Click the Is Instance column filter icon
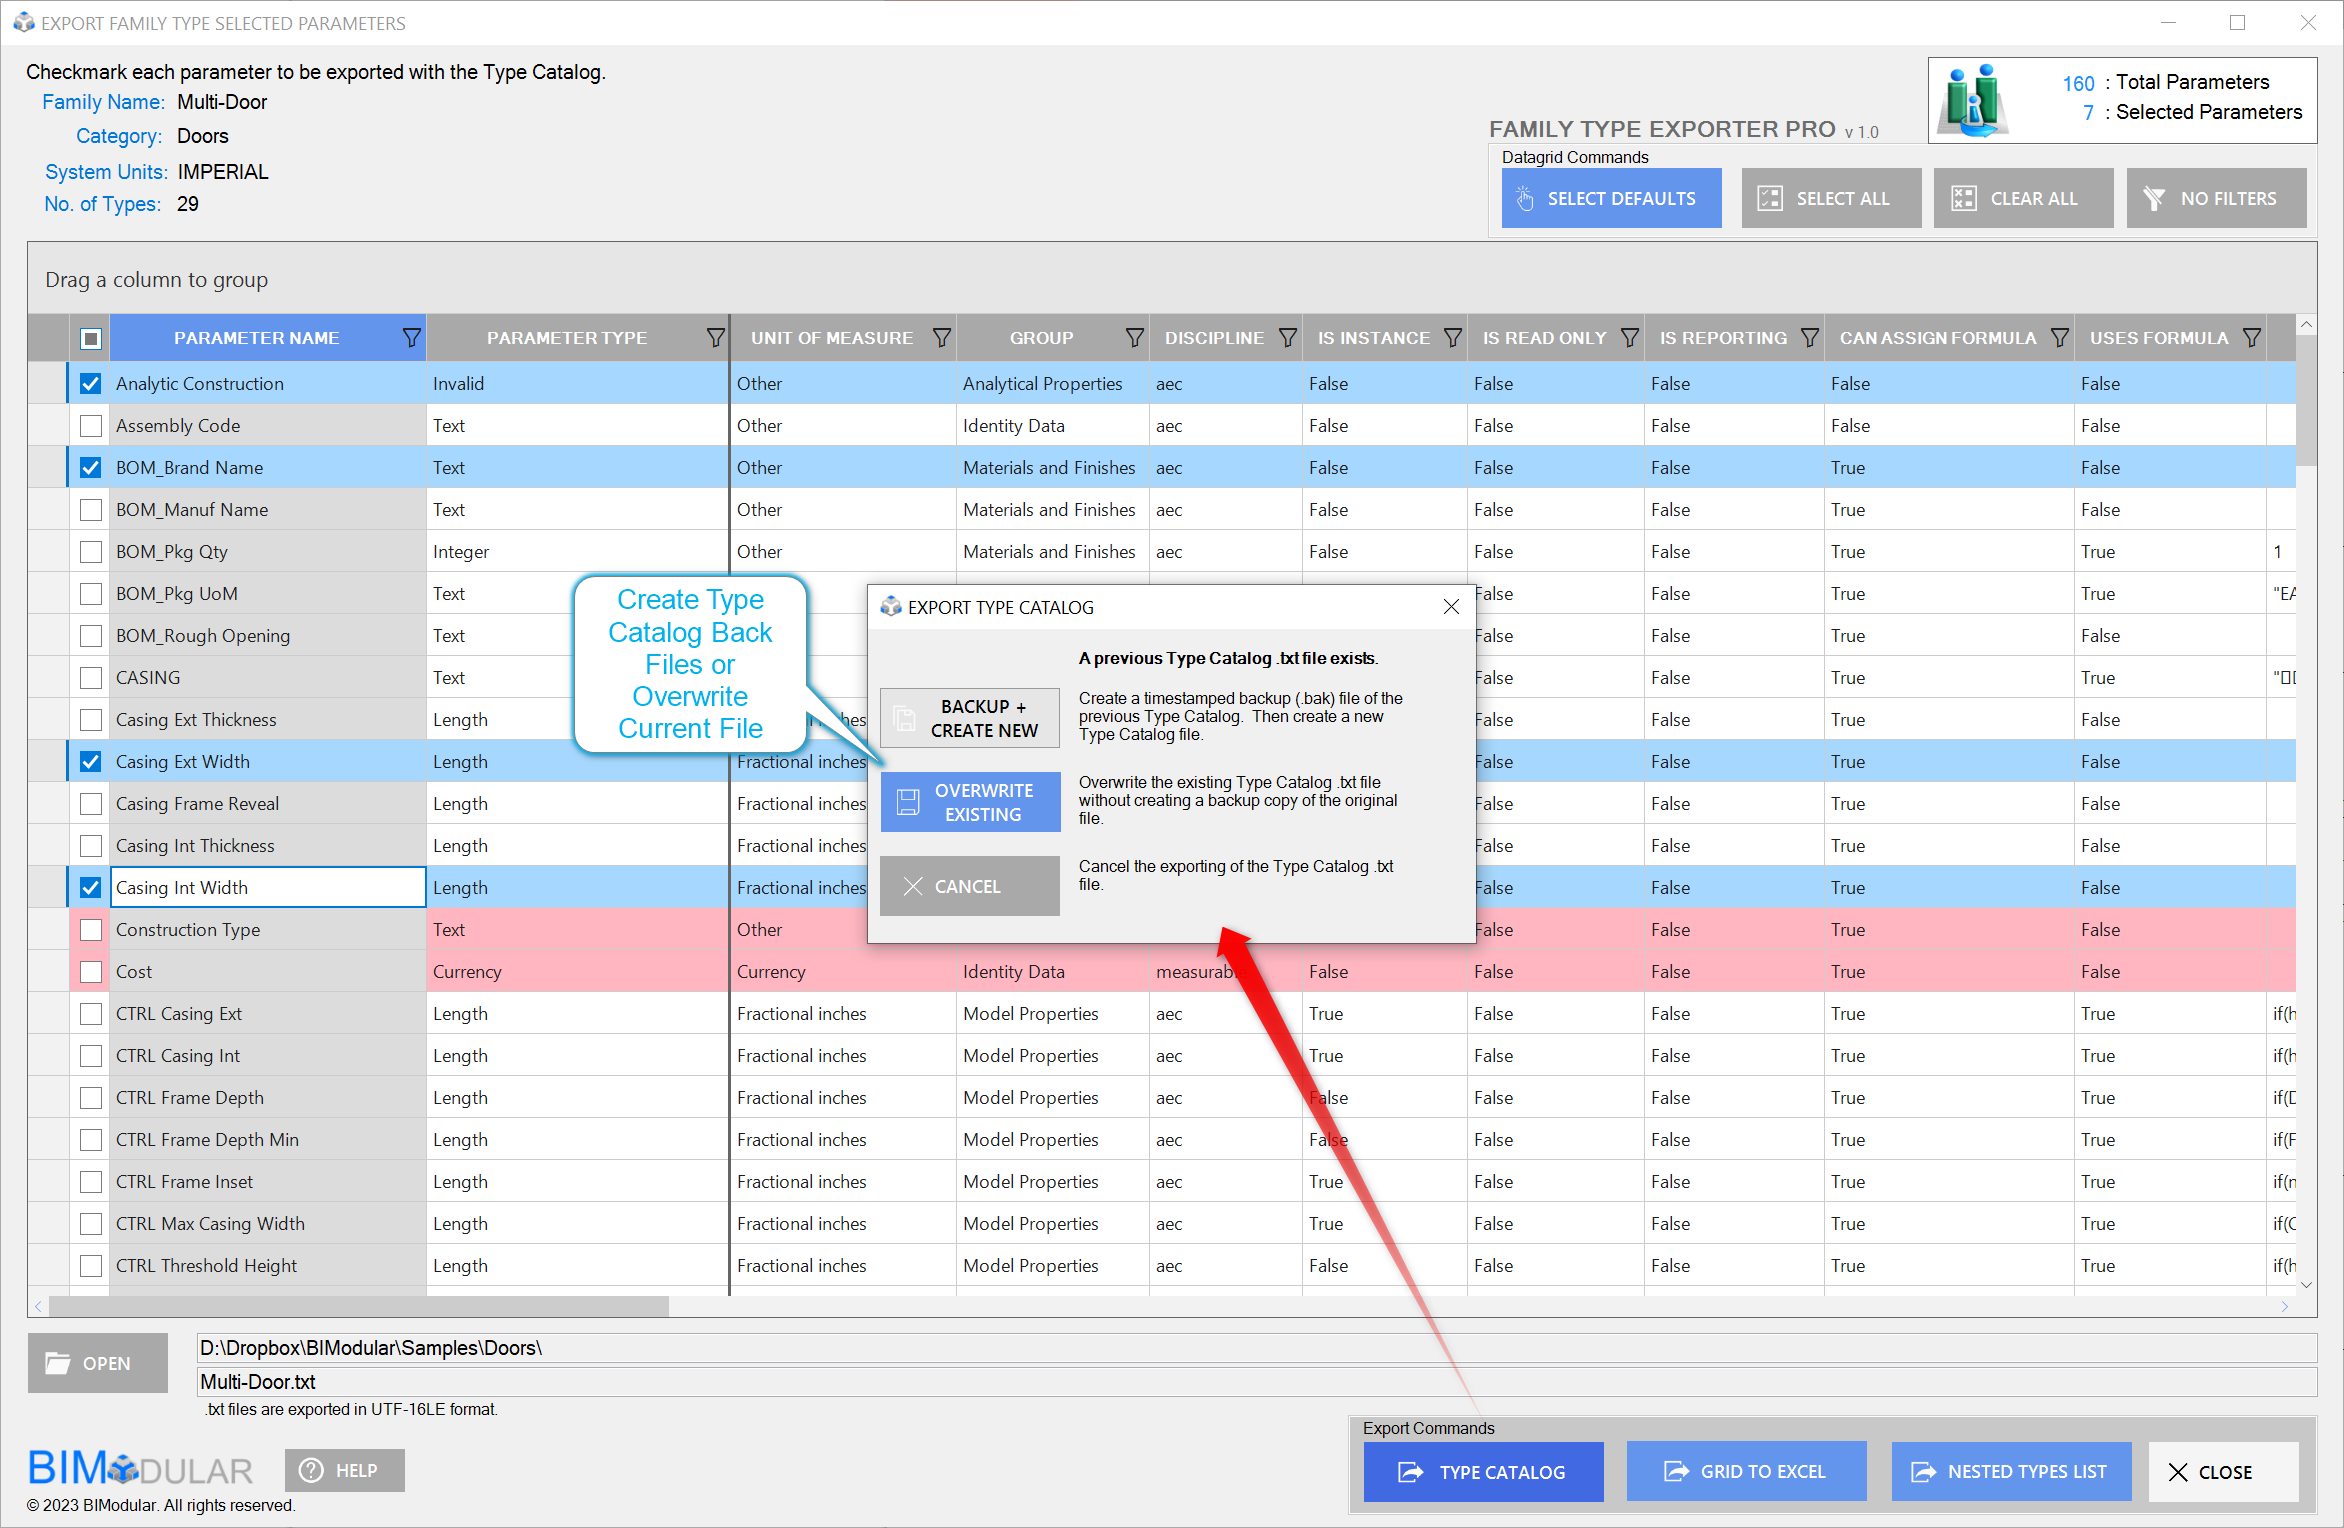 (x=1452, y=338)
